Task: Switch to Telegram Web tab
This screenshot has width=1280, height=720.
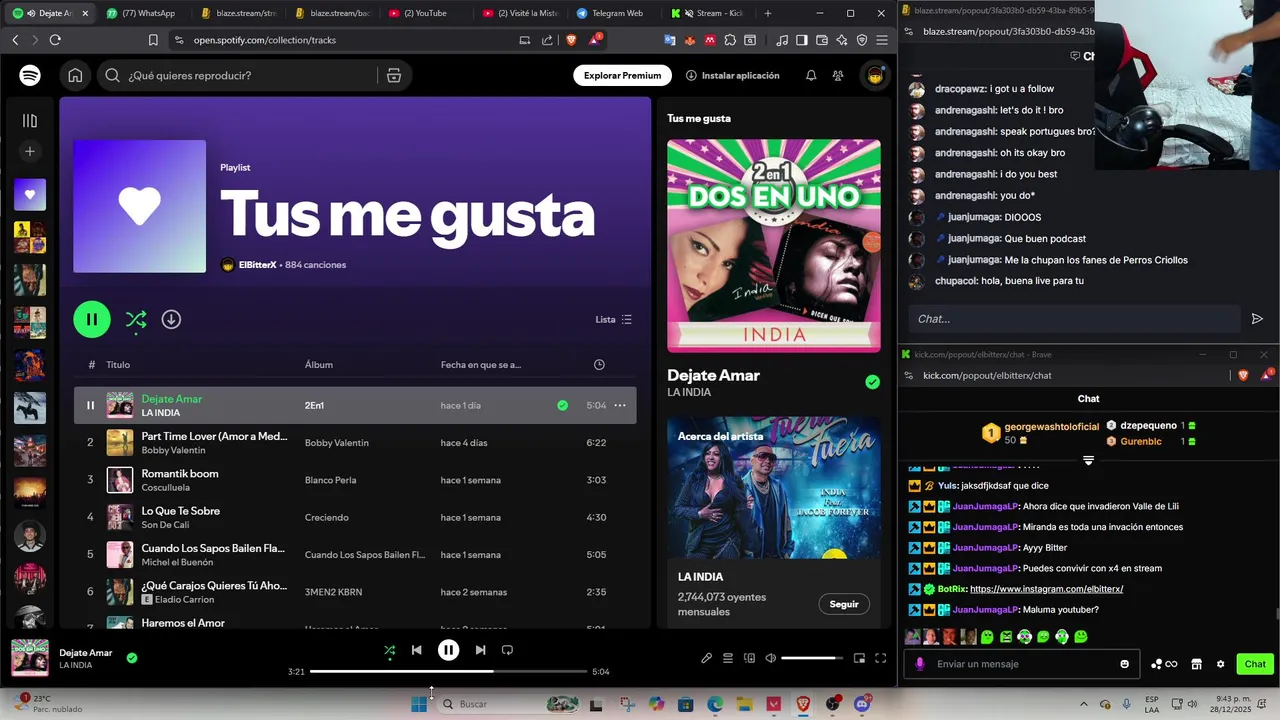Action: [615, 13]
